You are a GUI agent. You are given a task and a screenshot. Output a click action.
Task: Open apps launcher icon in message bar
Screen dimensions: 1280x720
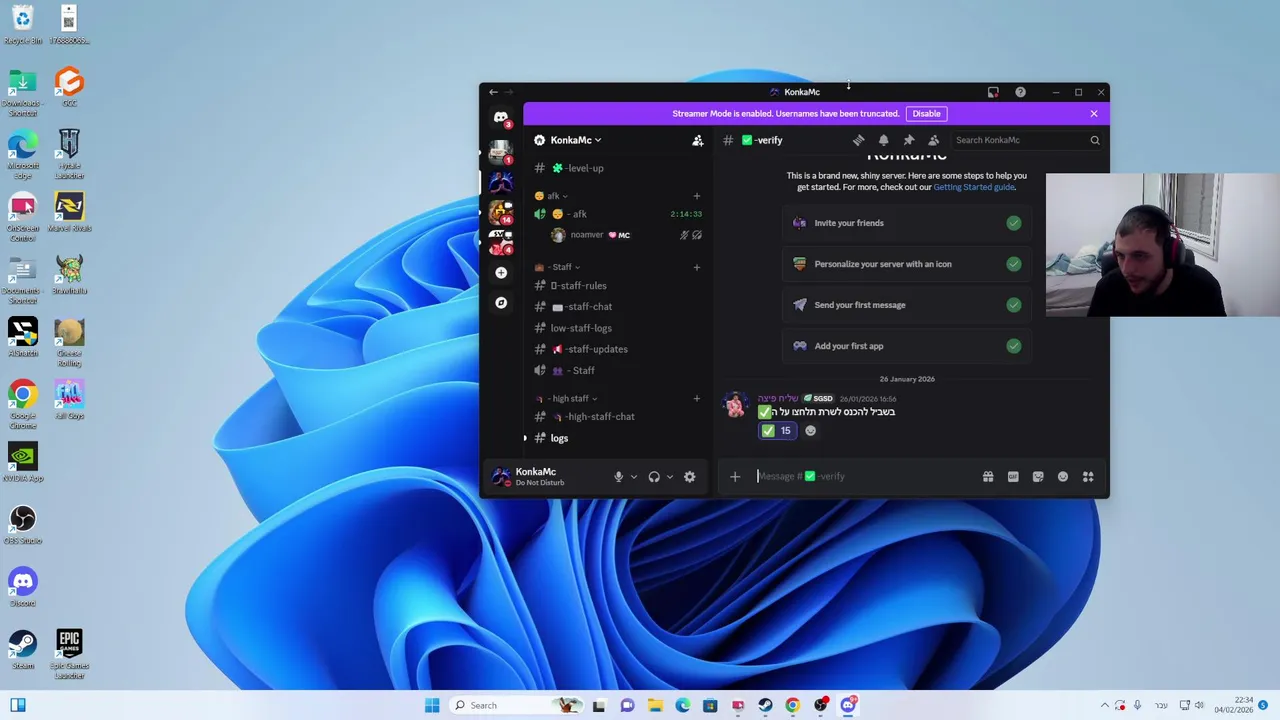coord(1088,477)
